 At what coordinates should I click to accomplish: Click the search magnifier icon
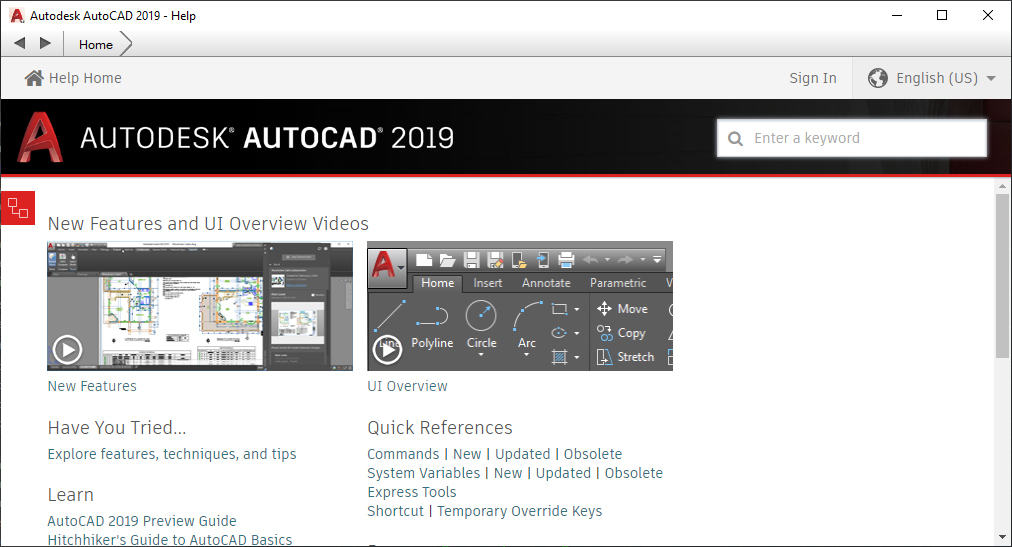pos(735,139)
